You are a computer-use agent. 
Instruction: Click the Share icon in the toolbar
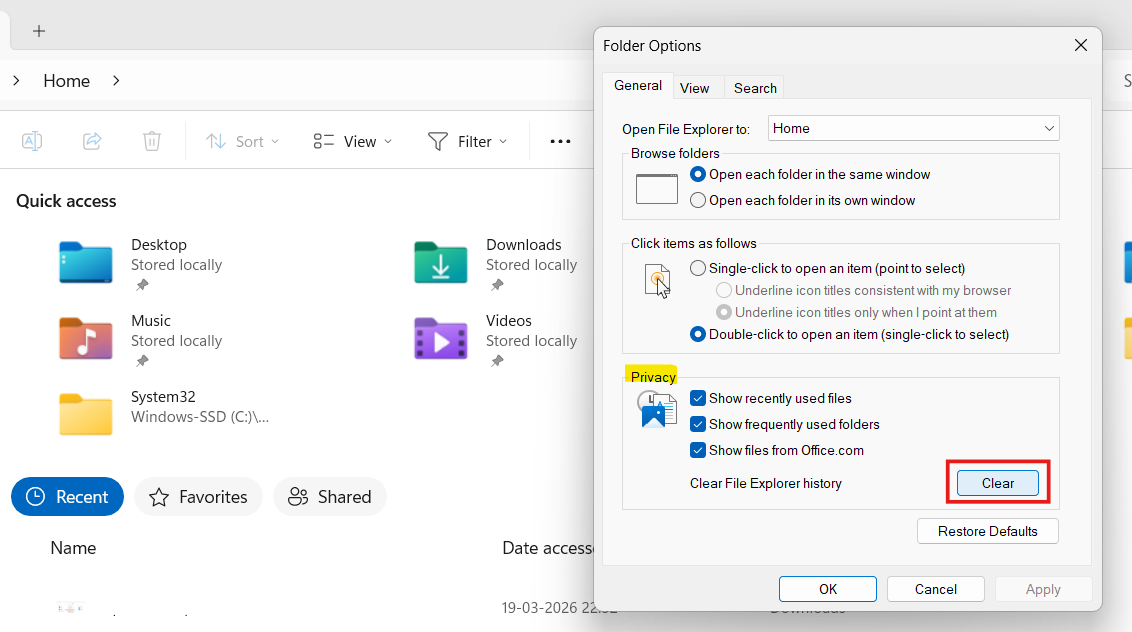click(x=92, y=141)
